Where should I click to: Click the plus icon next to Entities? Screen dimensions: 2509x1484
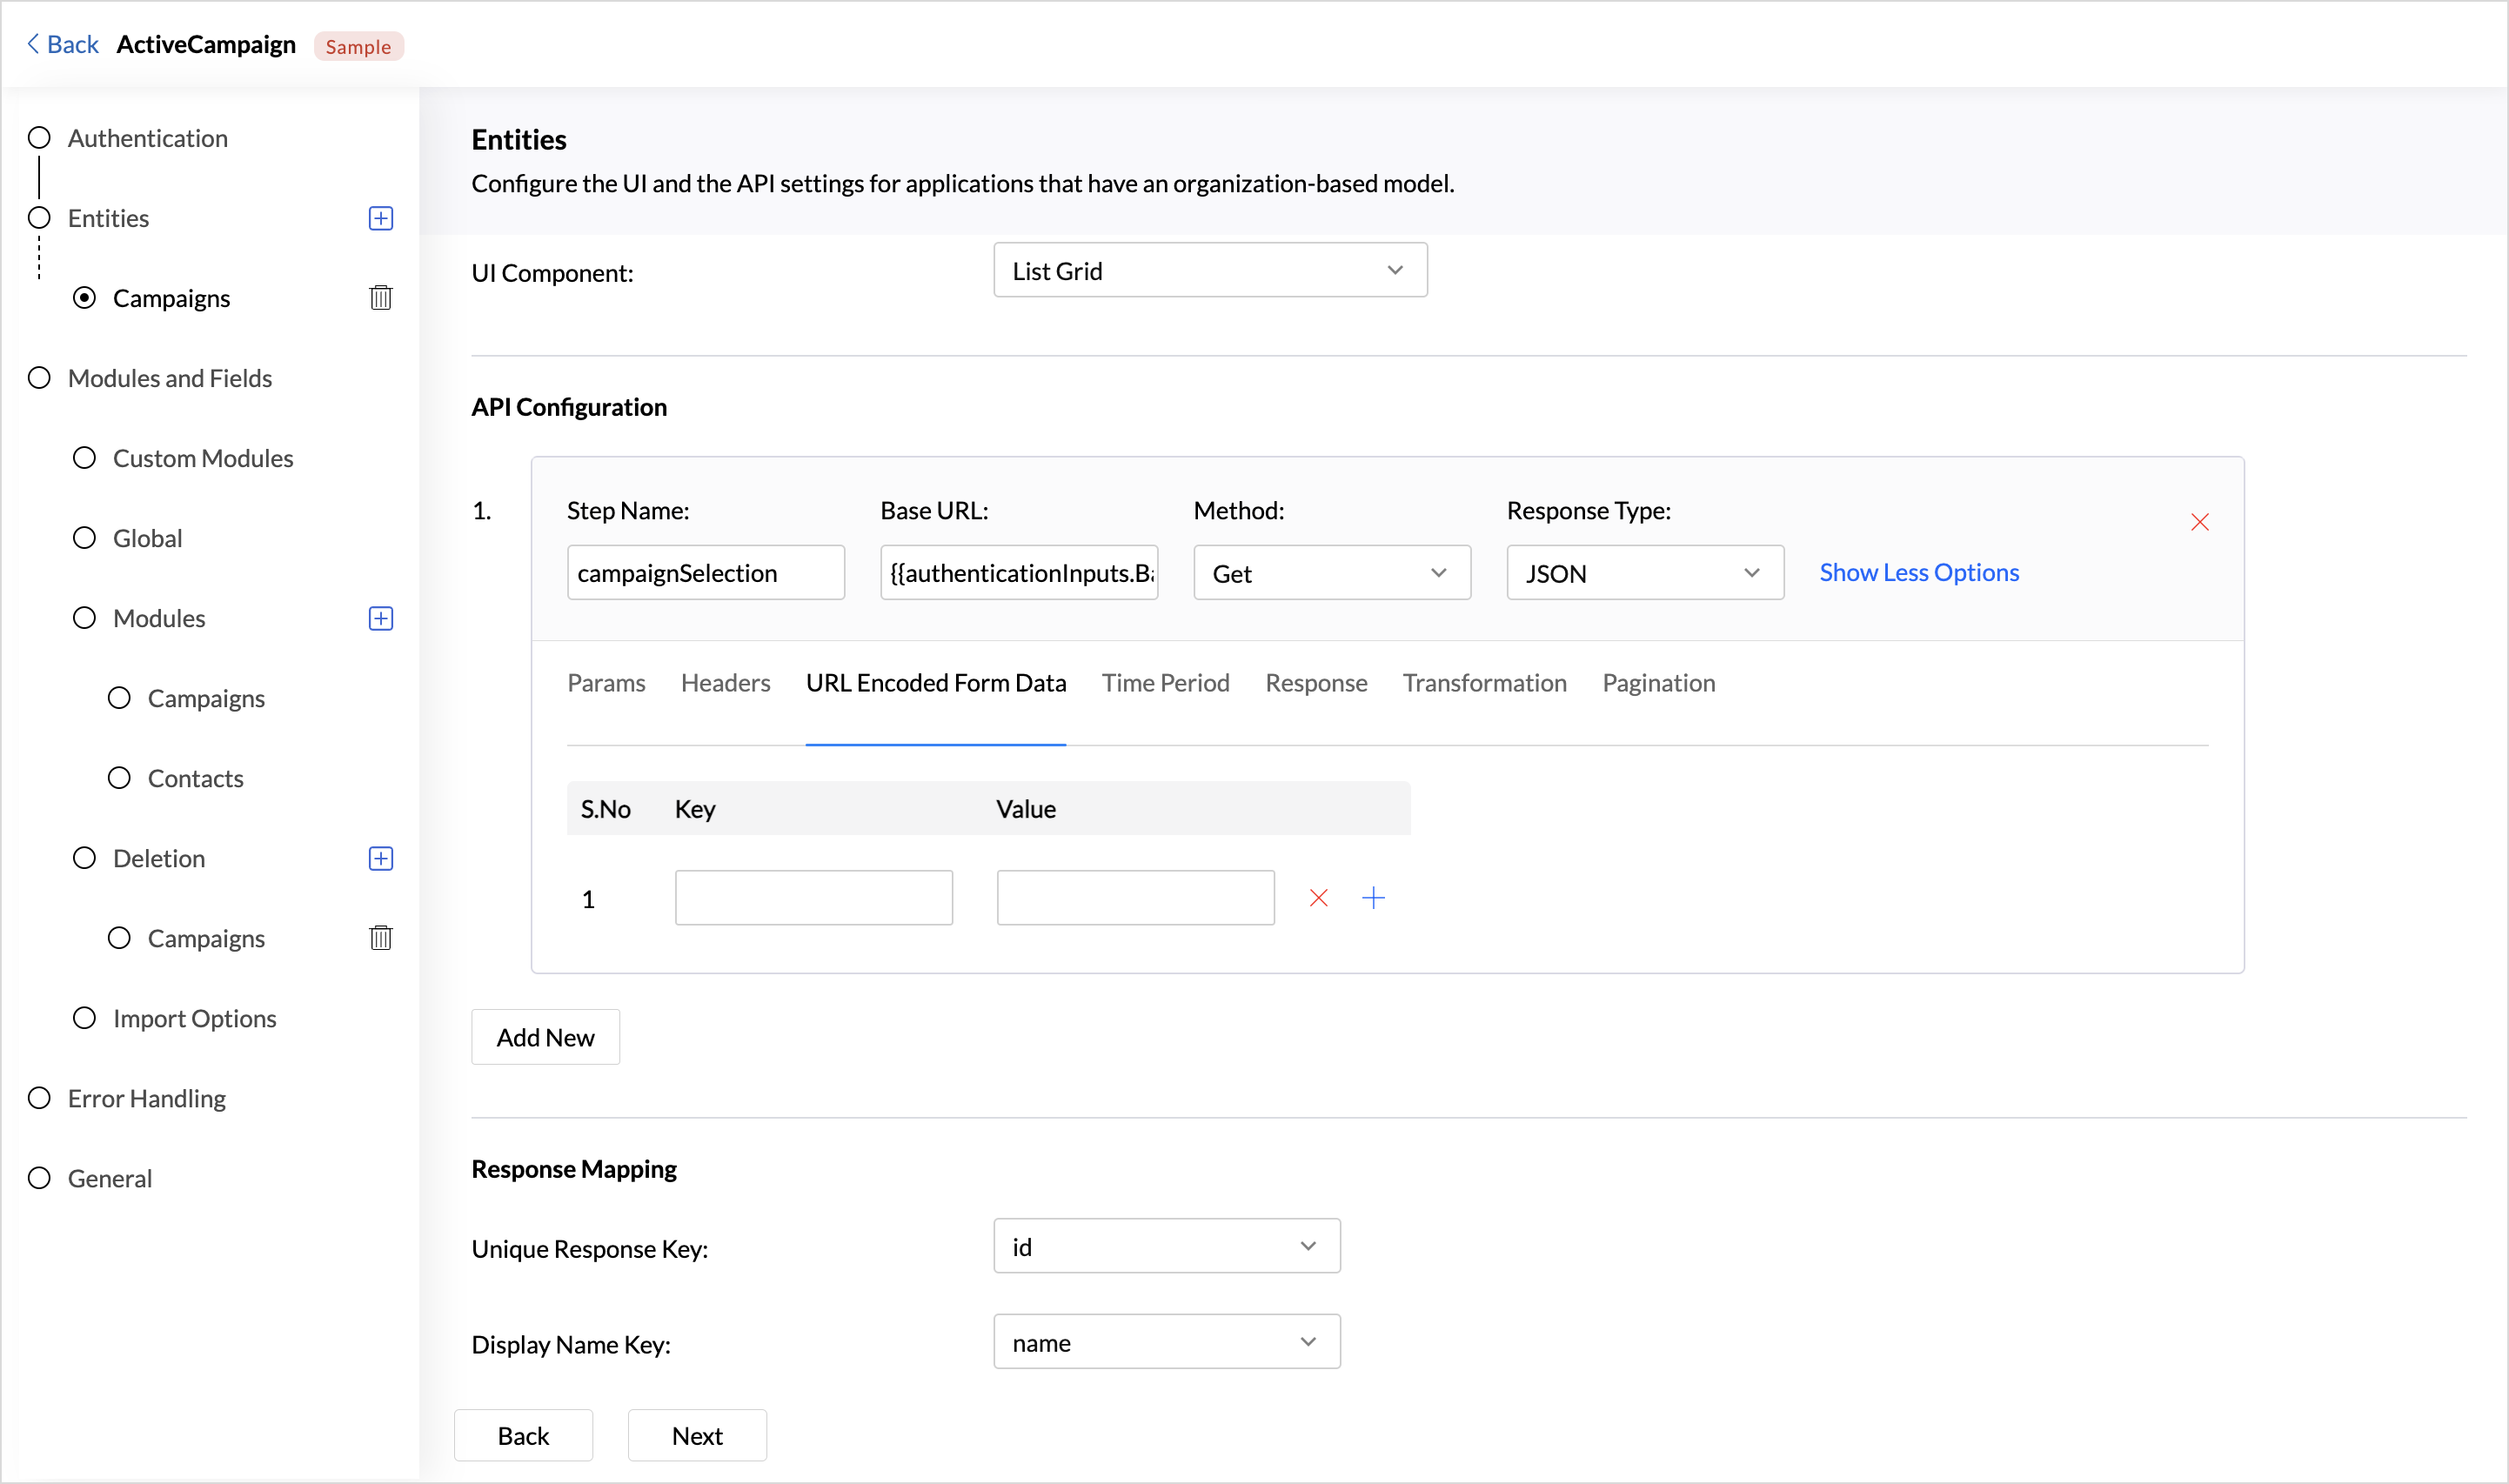pyautogui.click(x=380, y=218)
